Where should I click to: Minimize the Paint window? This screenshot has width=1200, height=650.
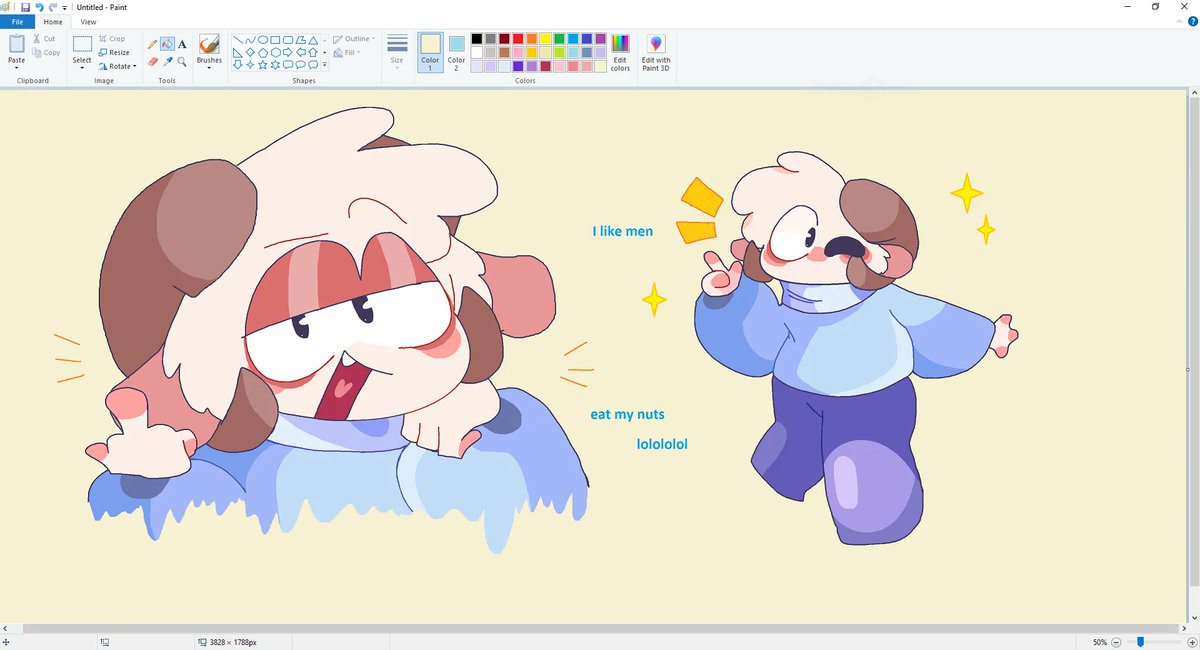tap(1127, 7)
